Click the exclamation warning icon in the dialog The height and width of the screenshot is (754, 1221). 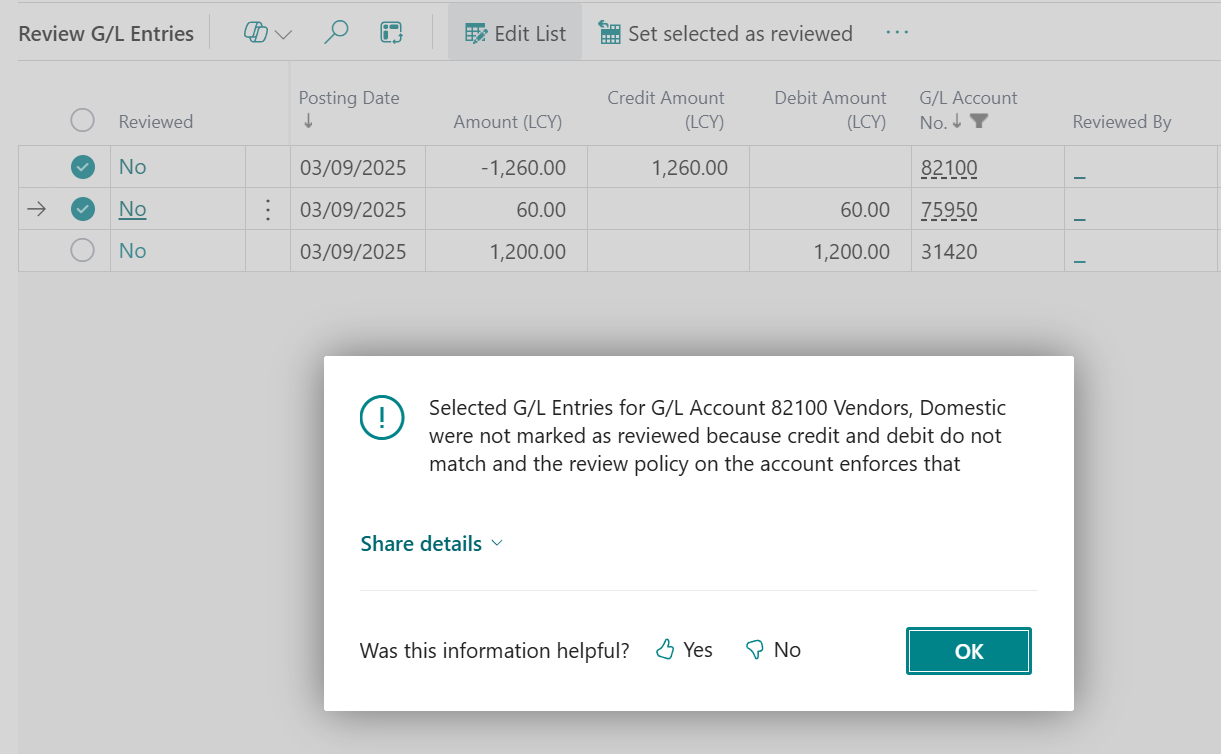point(381,417)
